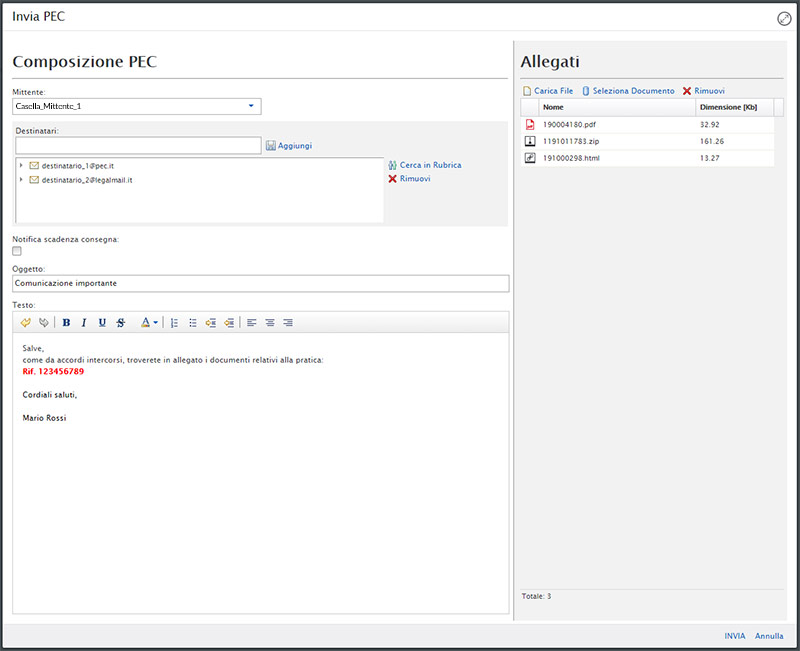Undo the last edit in the text editor
800x651 pixels.
(26, 322)
